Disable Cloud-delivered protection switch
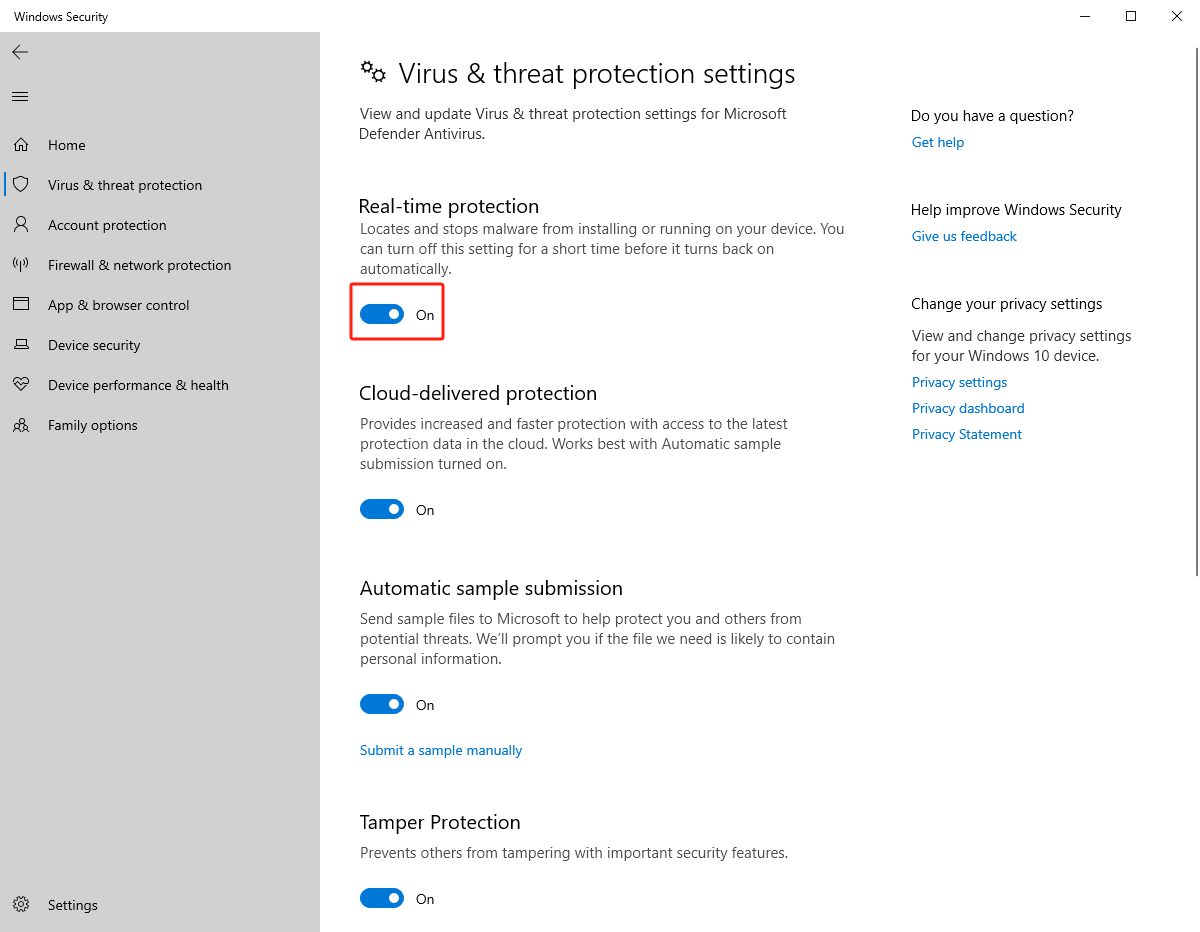 coord(382,510)
